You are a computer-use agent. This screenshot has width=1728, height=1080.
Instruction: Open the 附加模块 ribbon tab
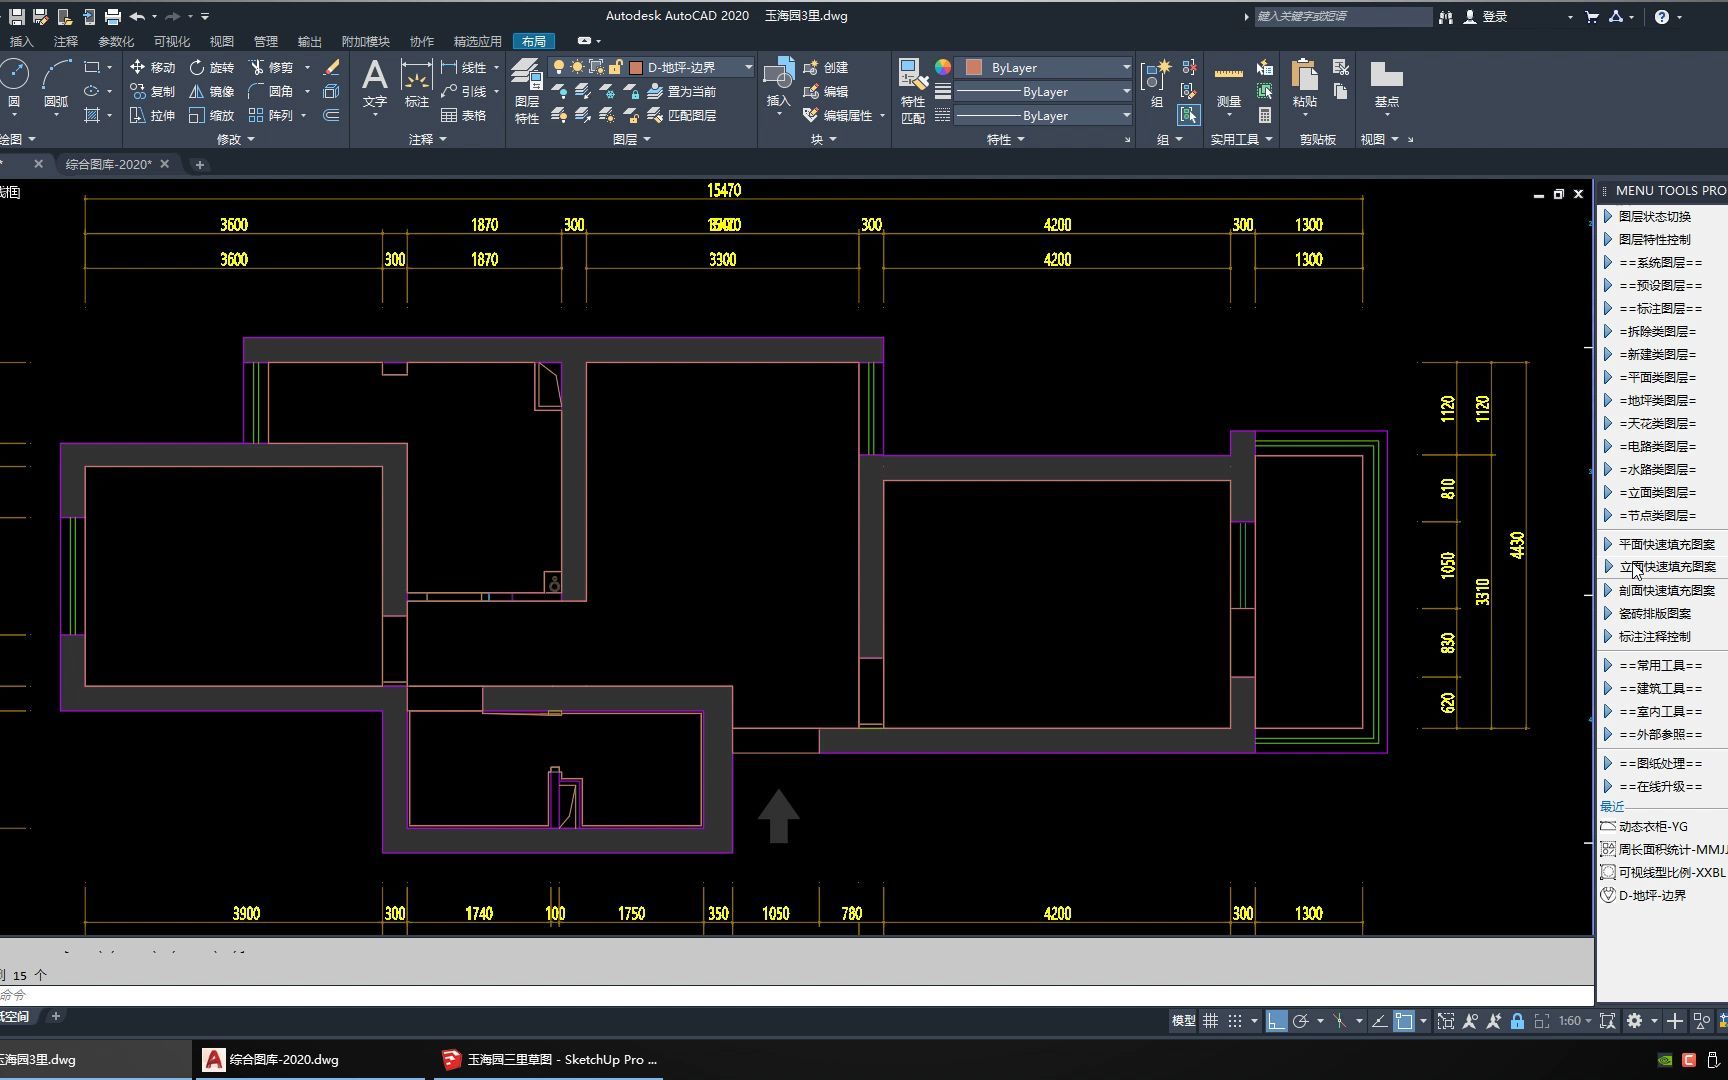[365, 41]
